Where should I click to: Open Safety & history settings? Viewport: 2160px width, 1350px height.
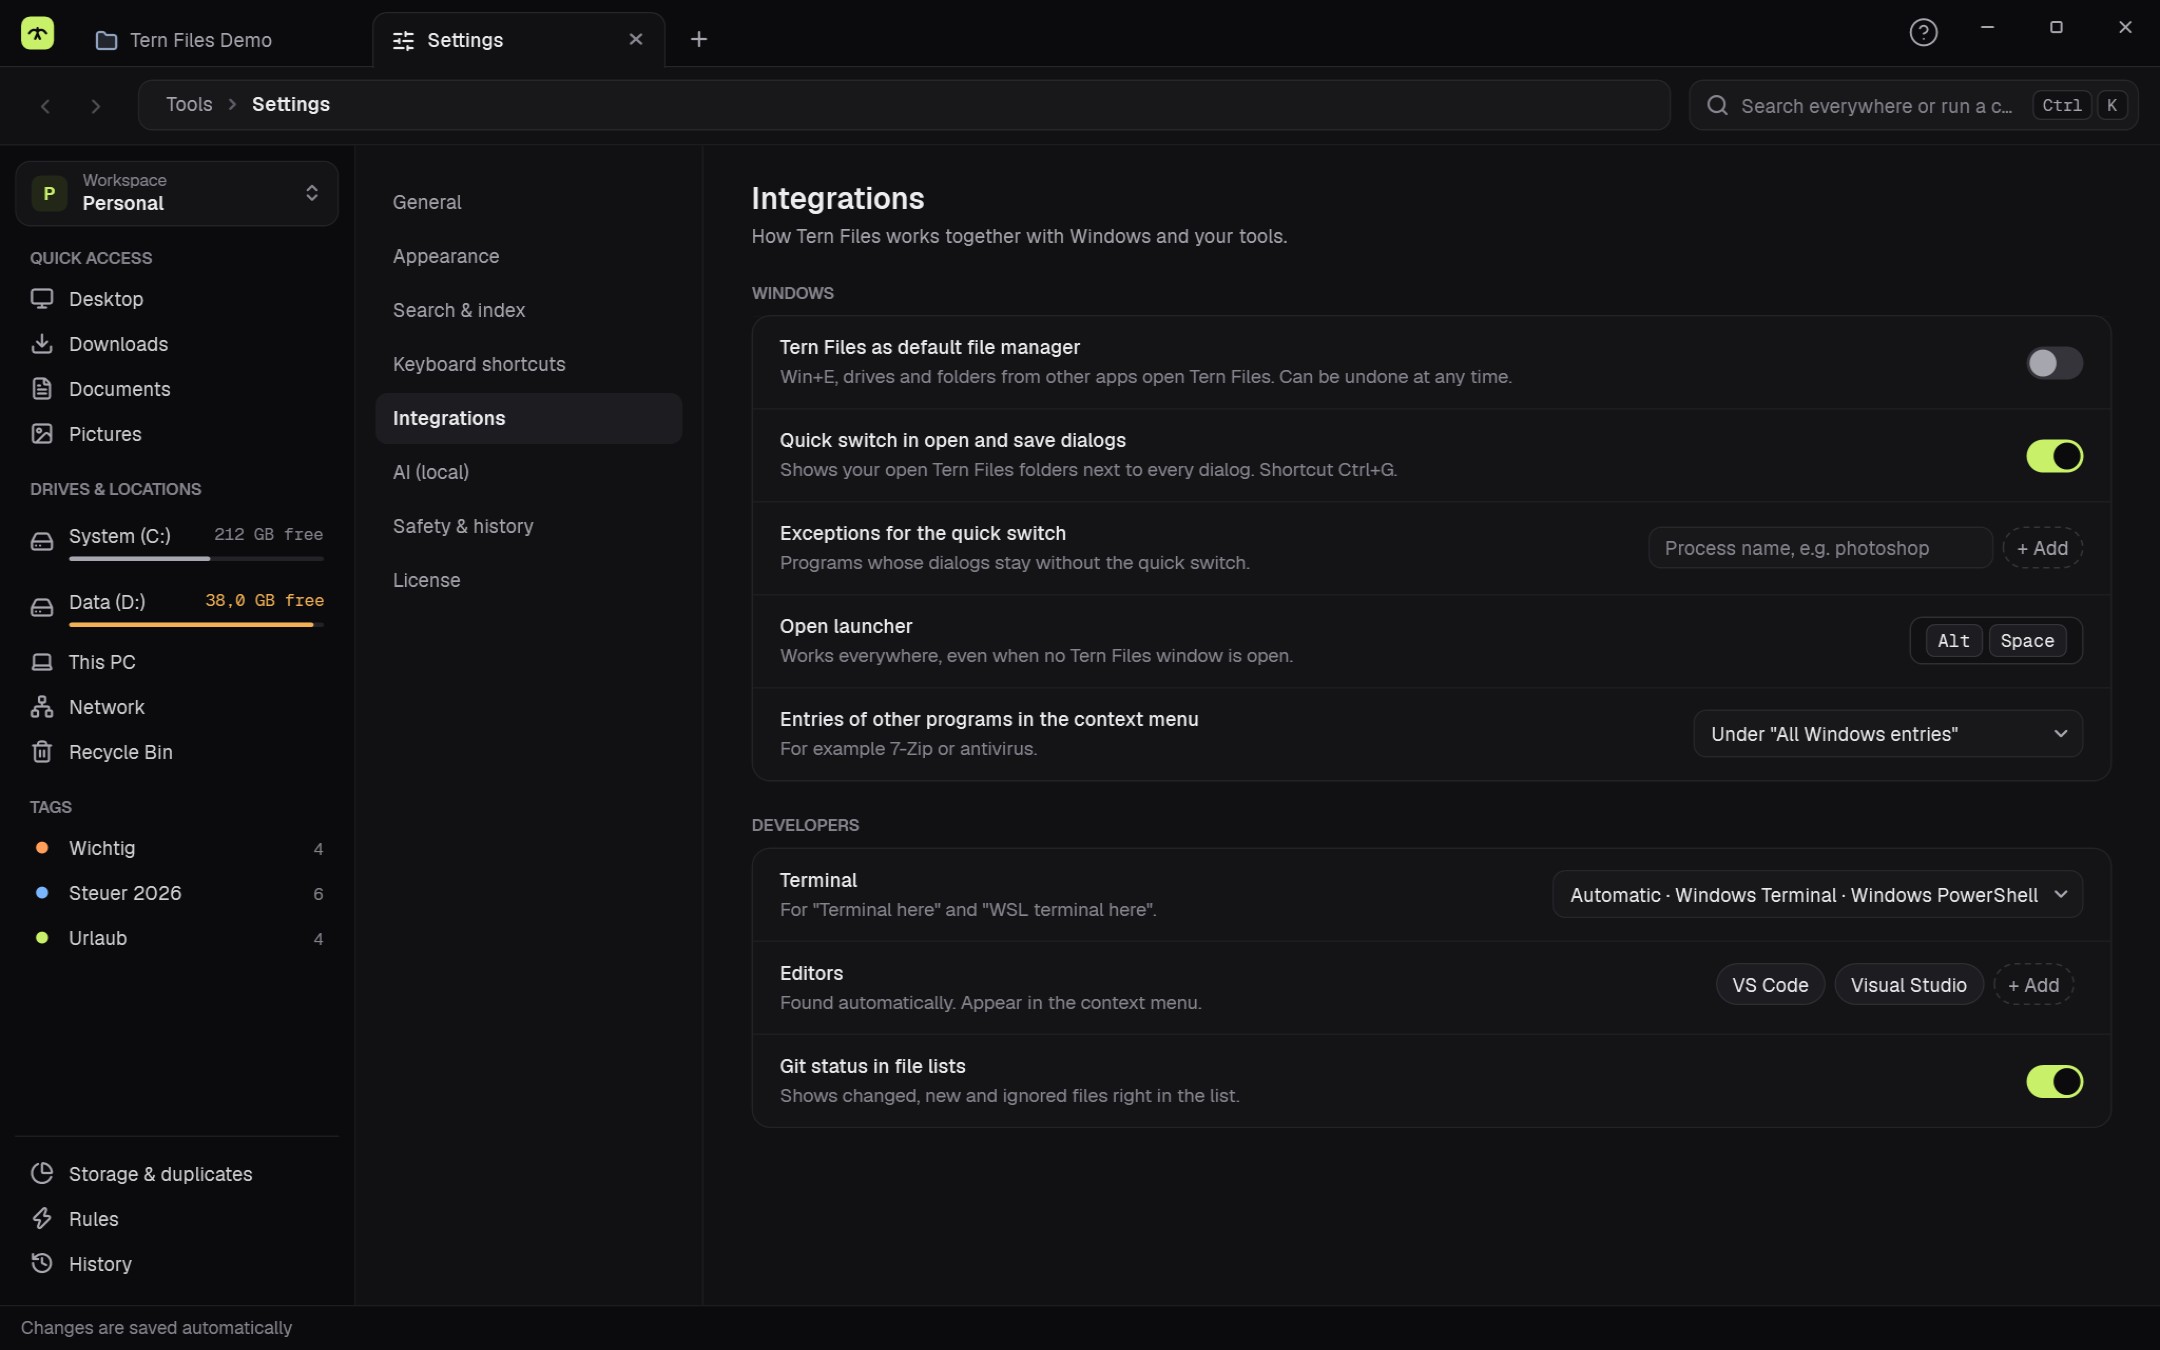click(528, 526)
